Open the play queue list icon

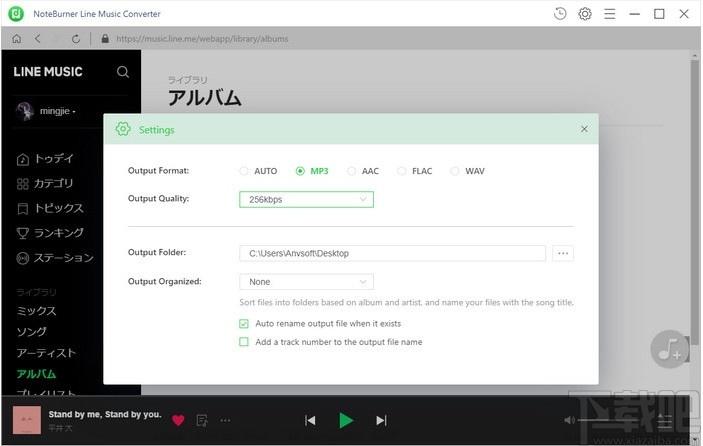(x=665, y=420)
